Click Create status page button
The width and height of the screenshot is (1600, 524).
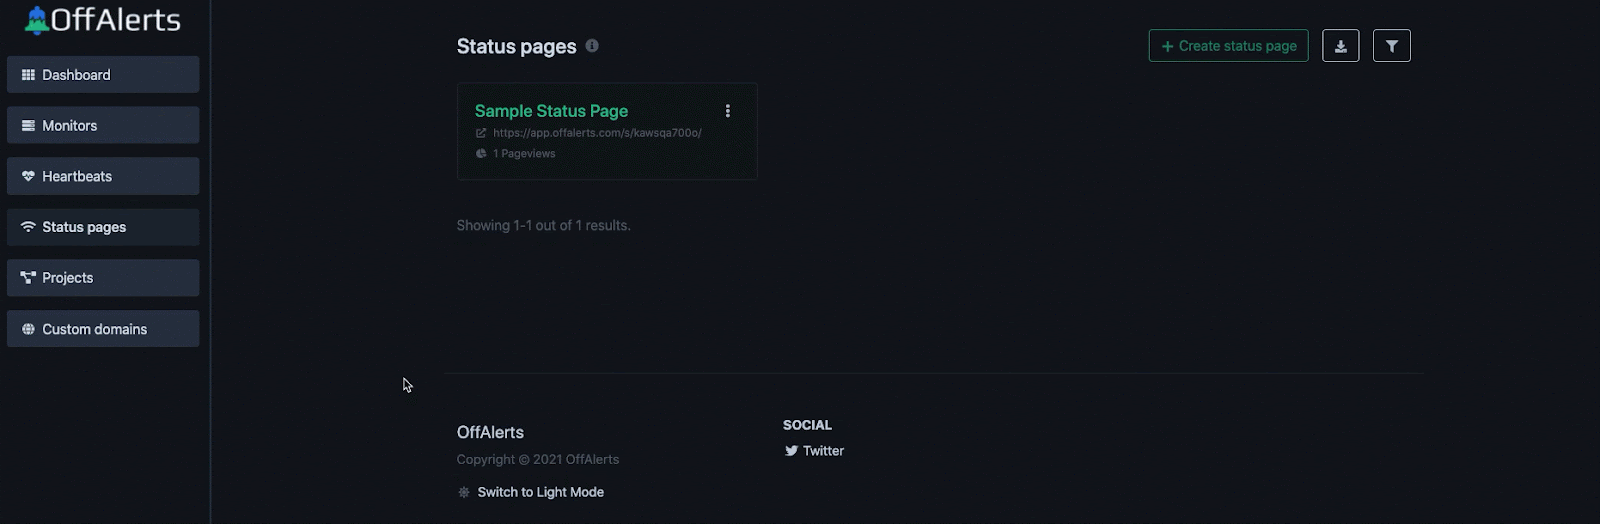1228,46
